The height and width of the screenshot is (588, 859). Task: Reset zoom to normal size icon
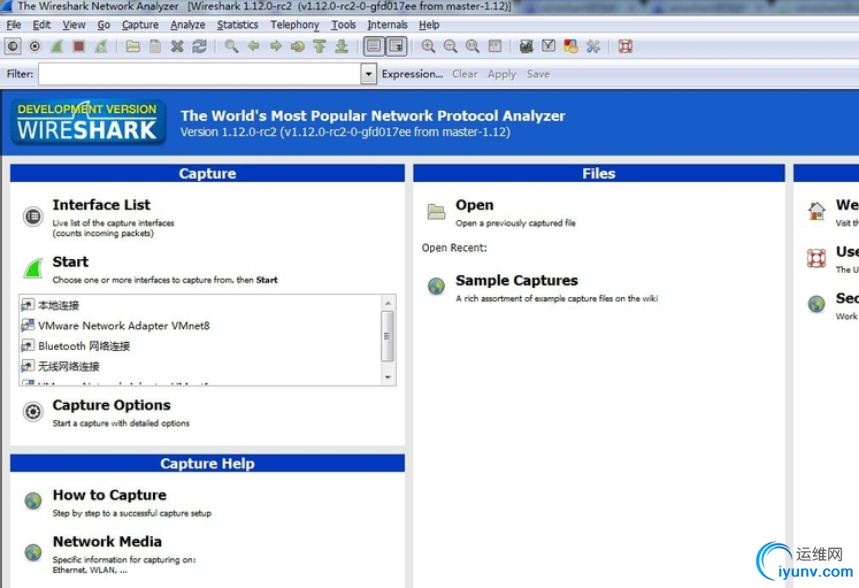click(472, 47)
